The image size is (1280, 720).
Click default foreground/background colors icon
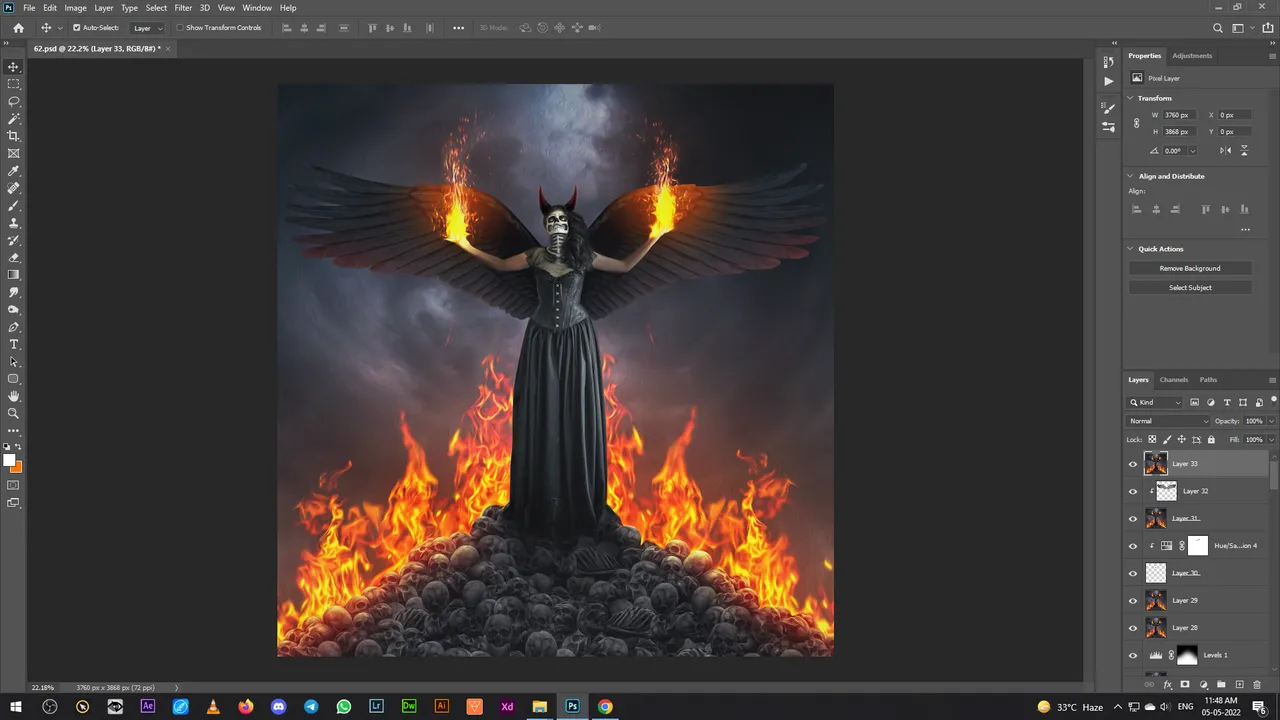pyautogui.click(x=7, y=447)
